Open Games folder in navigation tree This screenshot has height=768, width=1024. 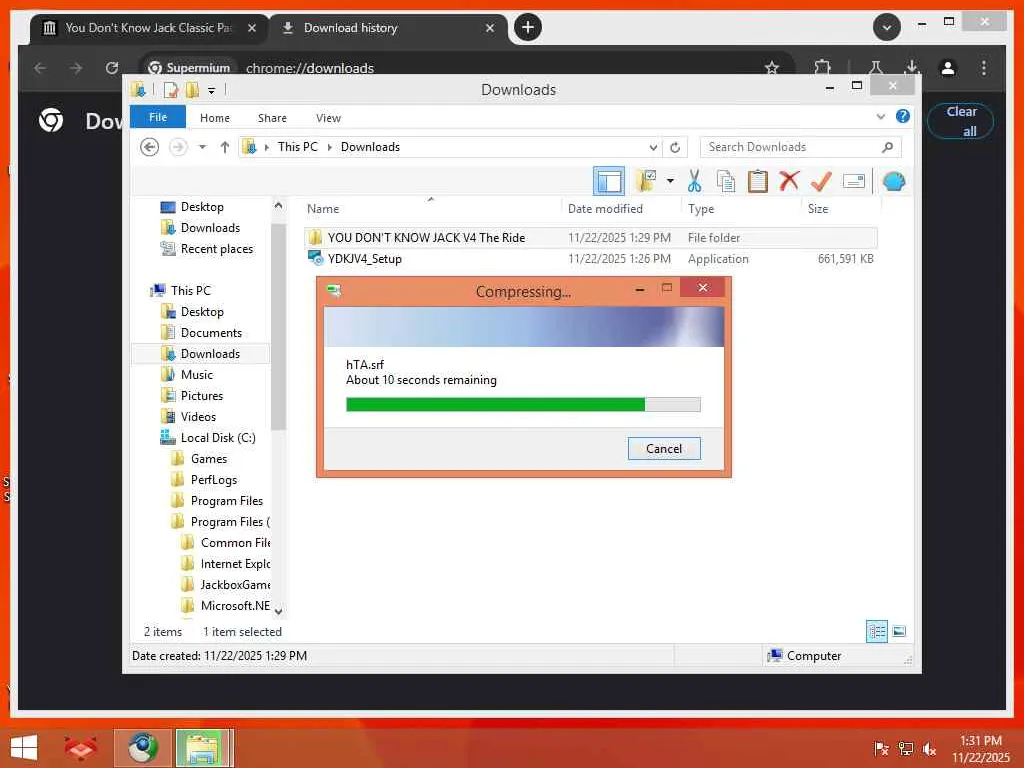[208, 459]
